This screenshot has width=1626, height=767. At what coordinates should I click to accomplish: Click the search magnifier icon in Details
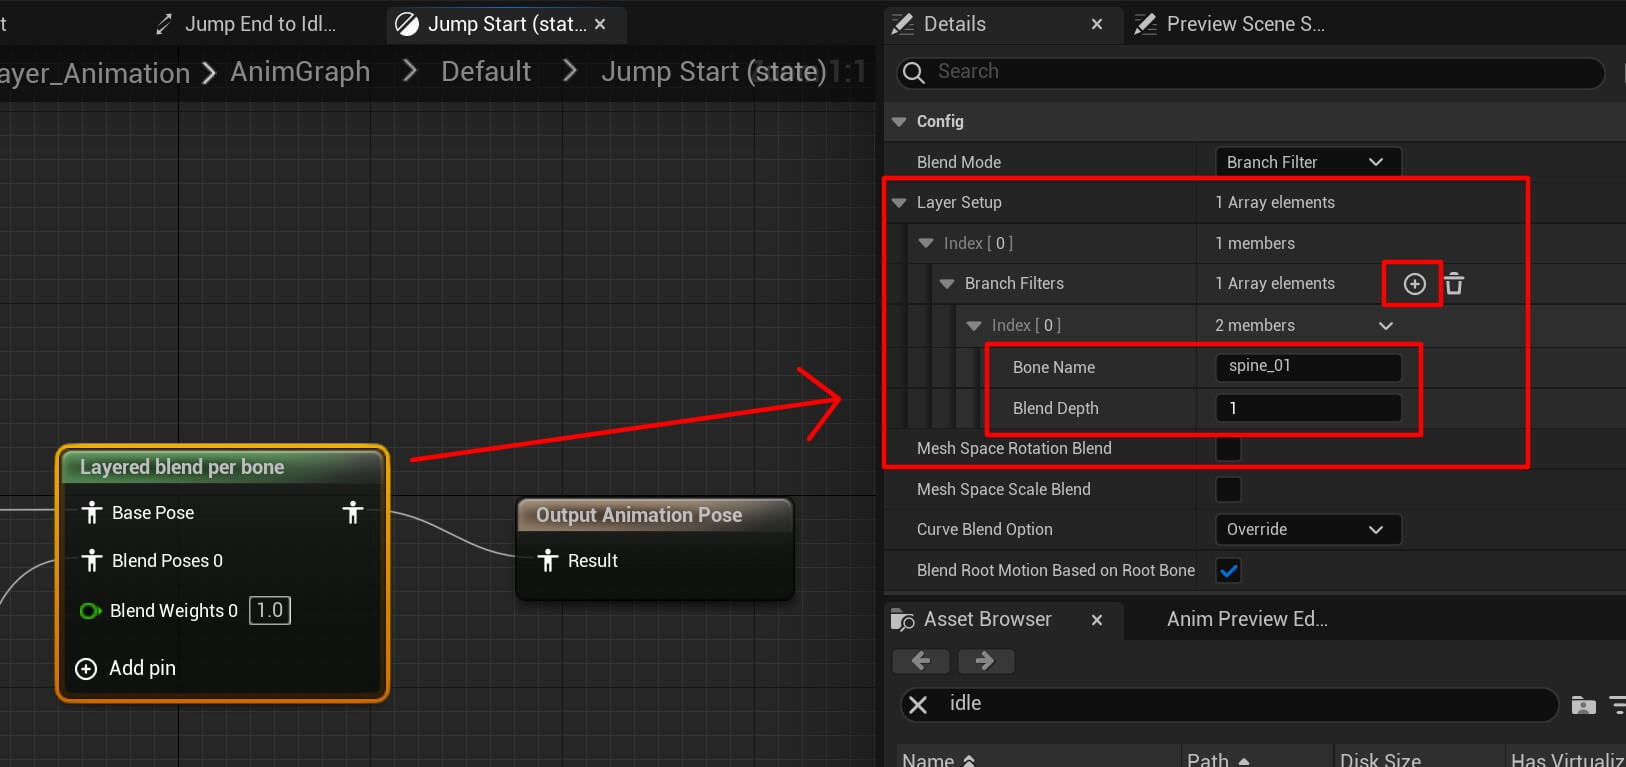[x=912, y=72]
